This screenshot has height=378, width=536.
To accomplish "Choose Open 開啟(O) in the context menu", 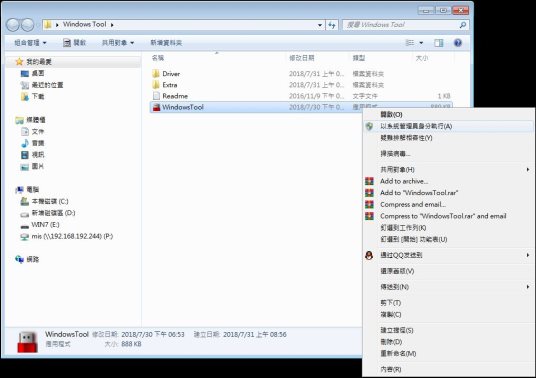I will pyautogui.click(x=448, y=114).
